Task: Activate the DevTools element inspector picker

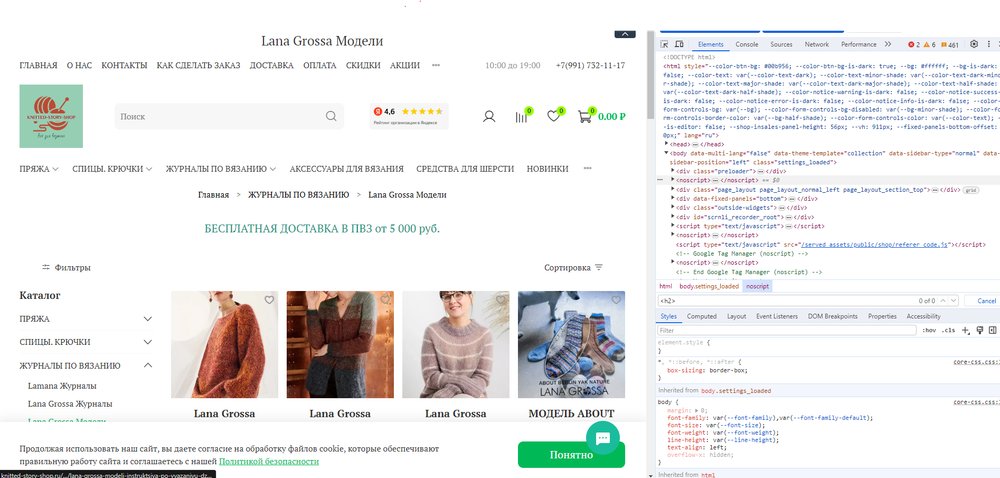Action: pos(665,45)
